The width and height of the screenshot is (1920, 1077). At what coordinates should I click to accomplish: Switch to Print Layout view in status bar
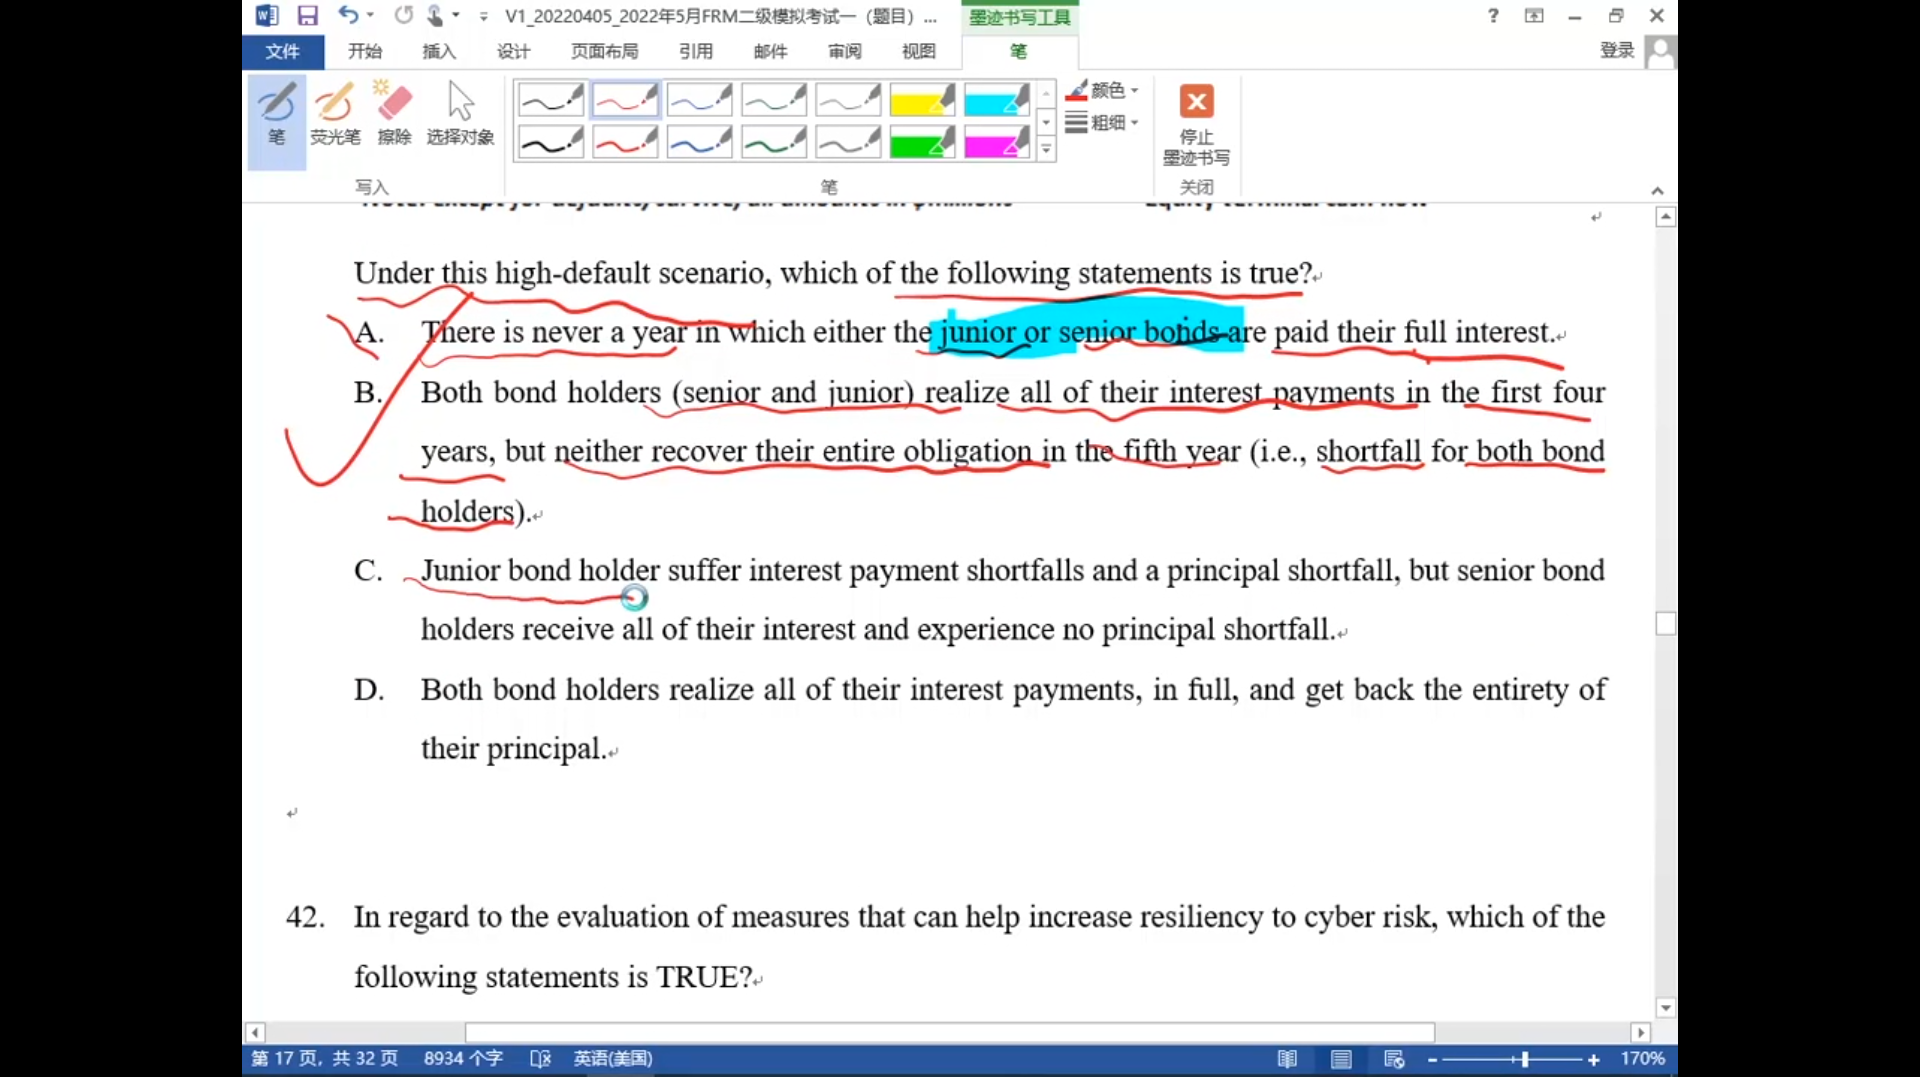pyautogui.click(x=1341, y=1059)
